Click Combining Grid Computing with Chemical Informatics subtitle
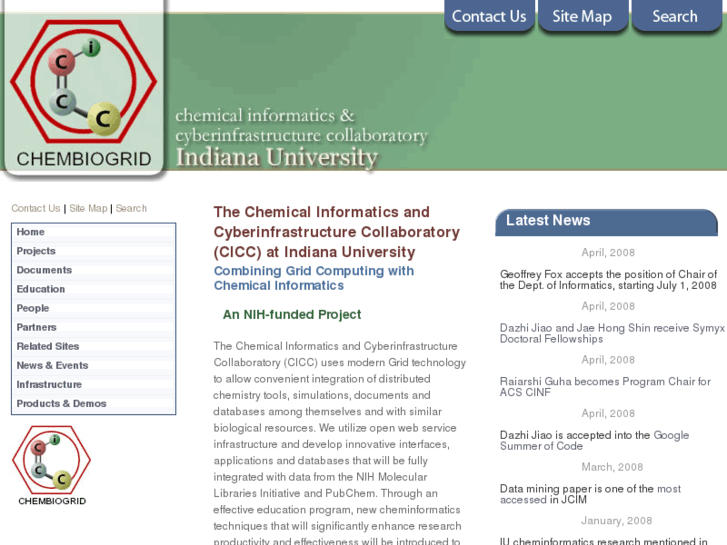727x545 pixels. (x=314, y=278)
